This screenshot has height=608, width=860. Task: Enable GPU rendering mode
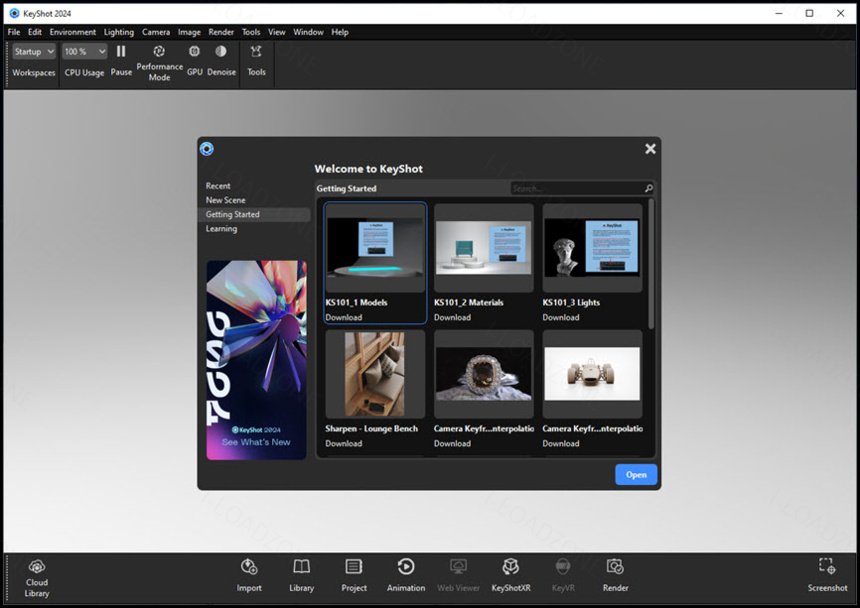tap(194, 51)
